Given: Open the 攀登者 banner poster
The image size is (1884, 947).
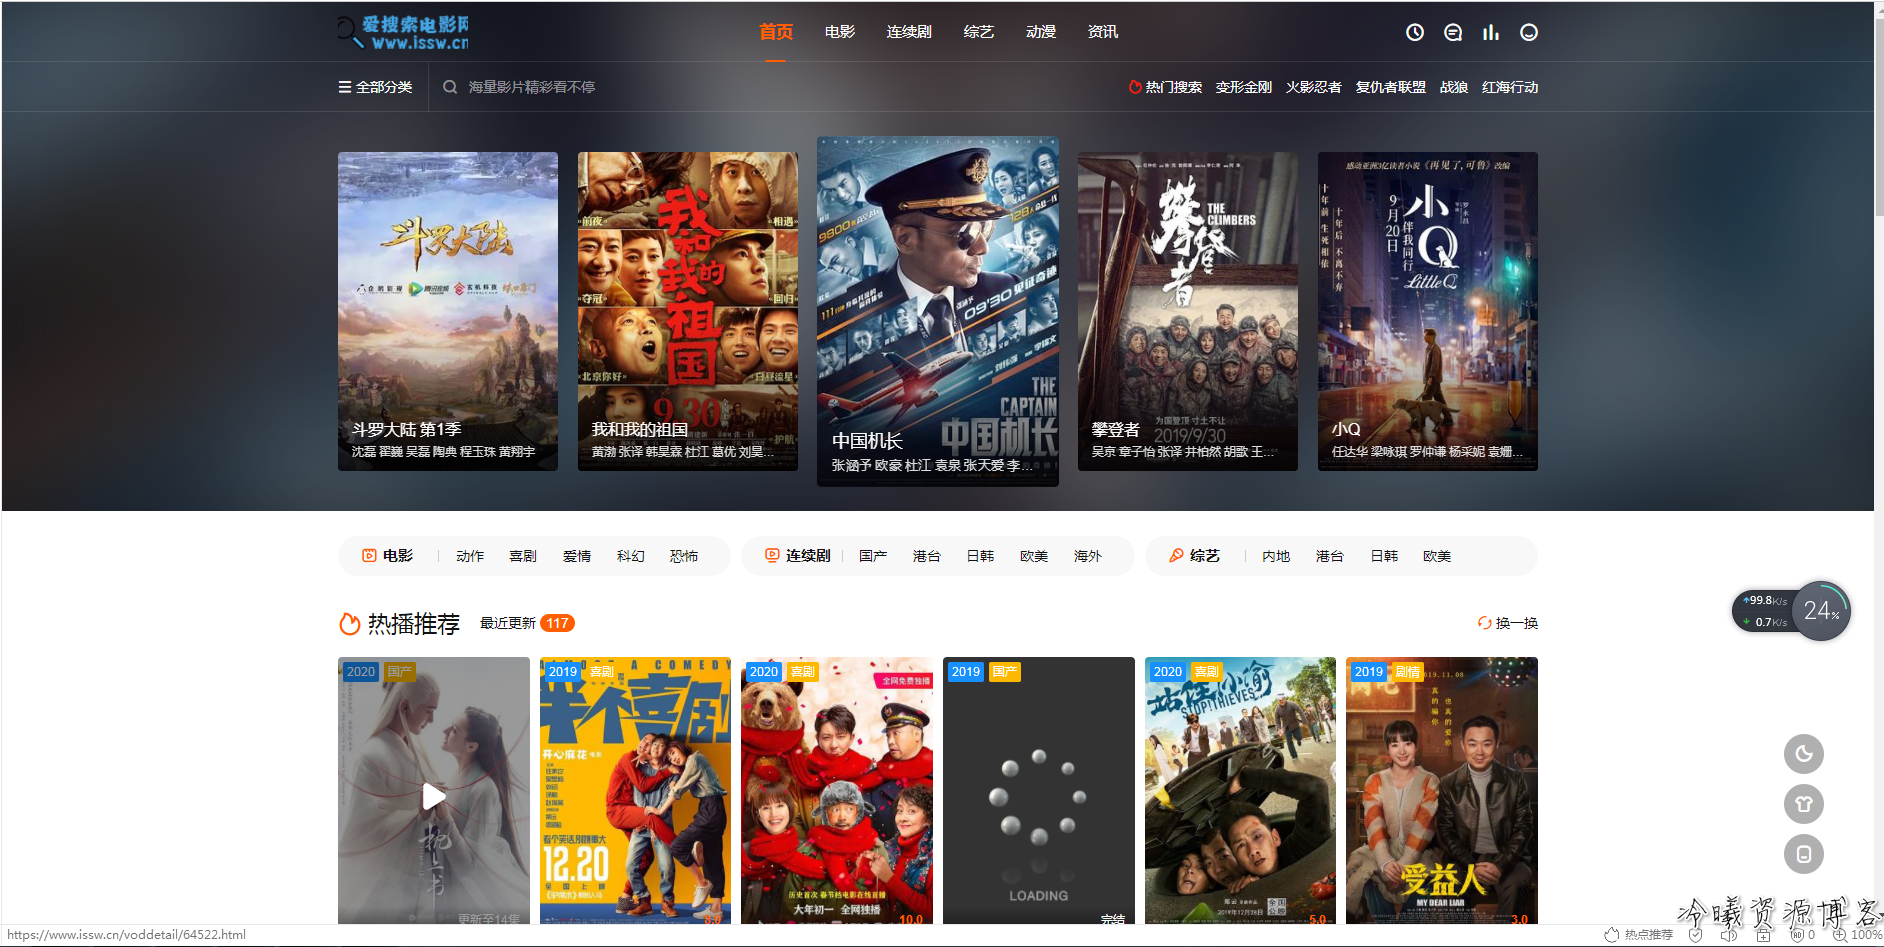Looking at the screenshot, I should 1188,311.
